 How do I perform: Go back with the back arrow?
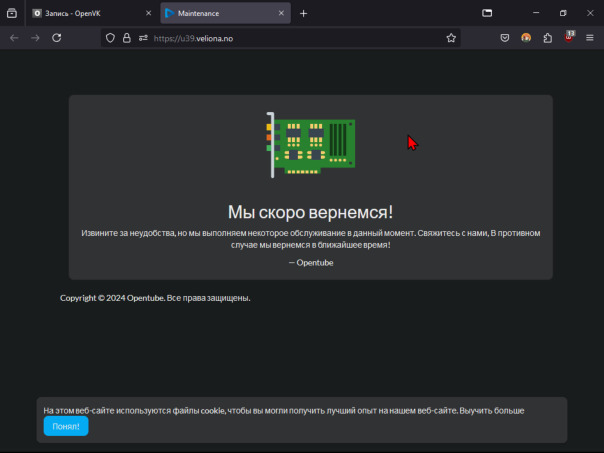tap(14, 38)
